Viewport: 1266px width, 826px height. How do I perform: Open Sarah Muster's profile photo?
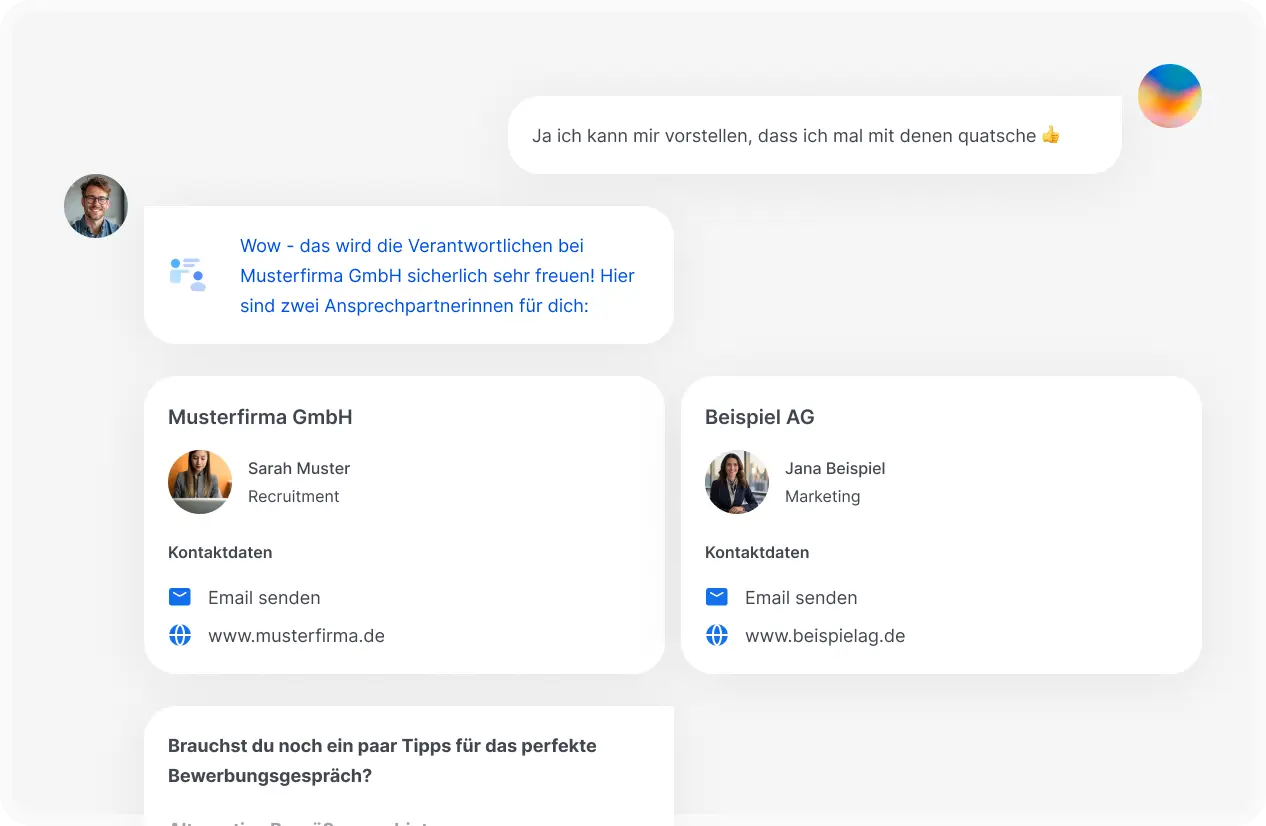point(200,482)
